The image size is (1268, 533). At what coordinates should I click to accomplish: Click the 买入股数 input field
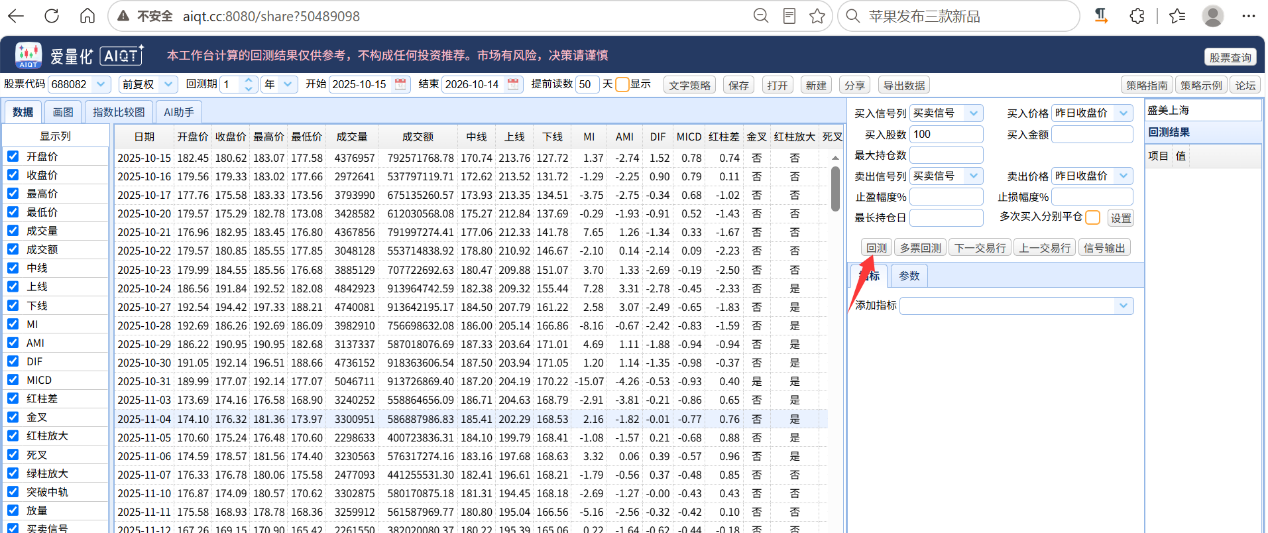click(x=948, y=134)
